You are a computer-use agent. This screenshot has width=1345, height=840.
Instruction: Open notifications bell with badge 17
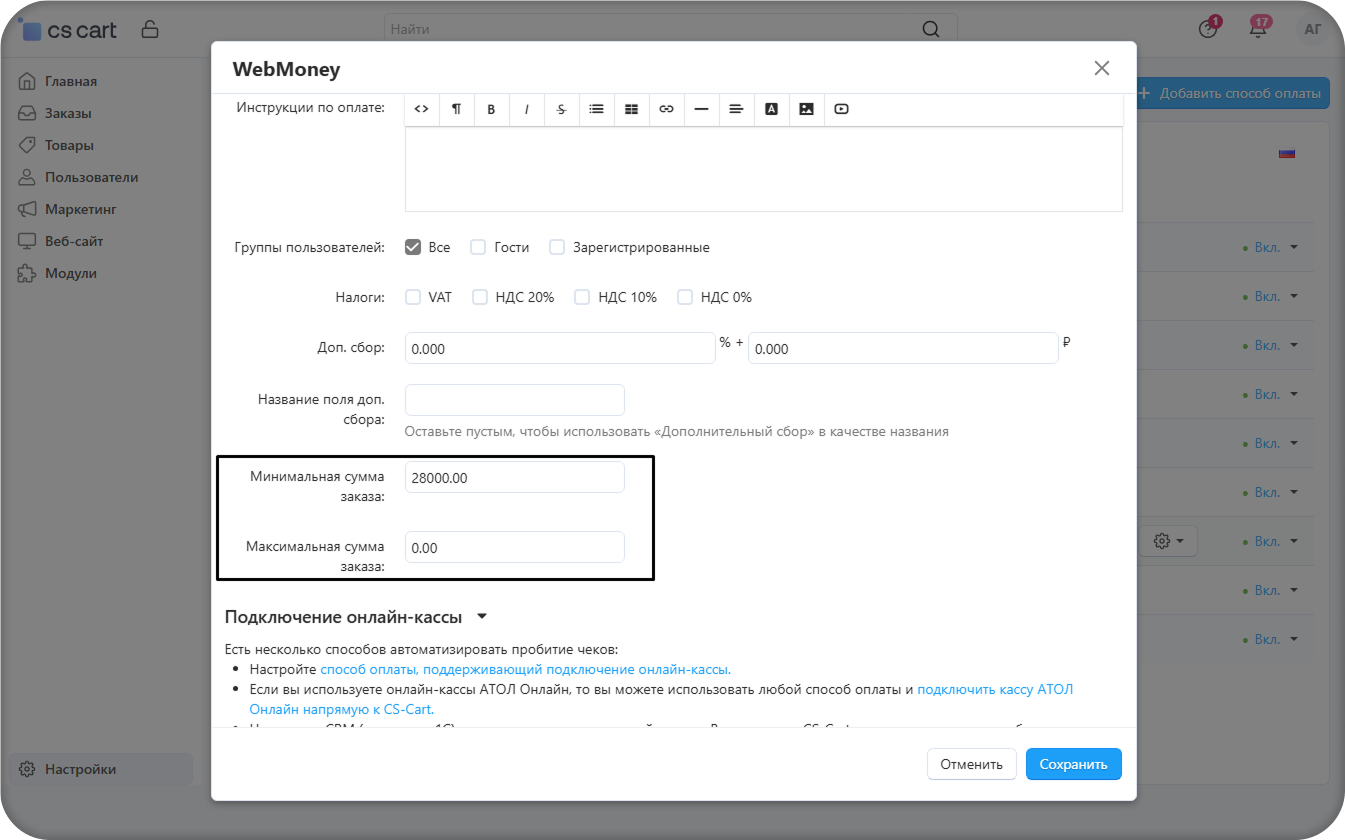[x=1259, y=28]
